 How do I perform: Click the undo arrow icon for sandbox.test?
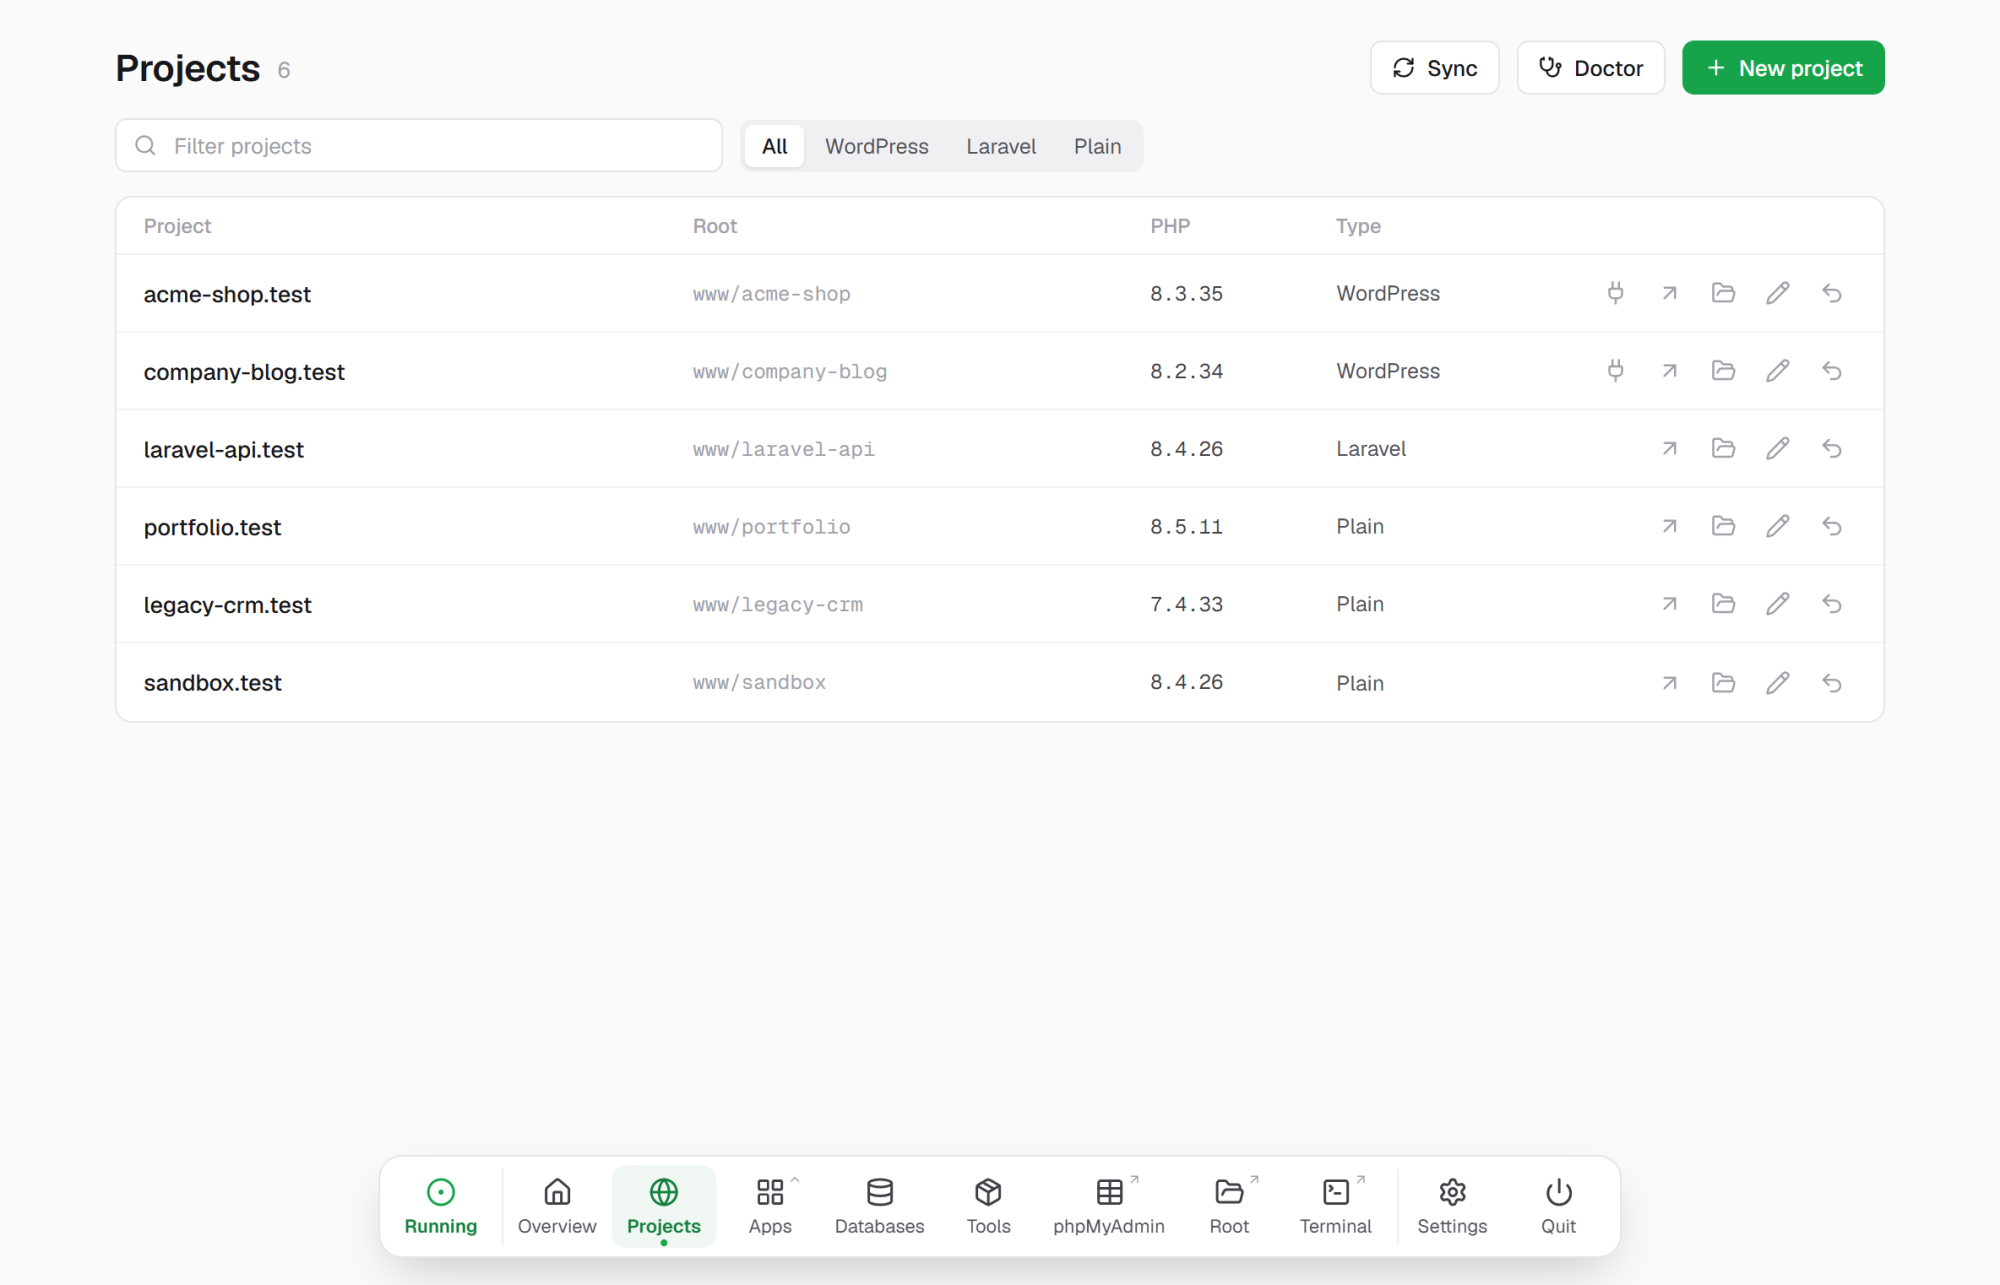pos(1831,683)
